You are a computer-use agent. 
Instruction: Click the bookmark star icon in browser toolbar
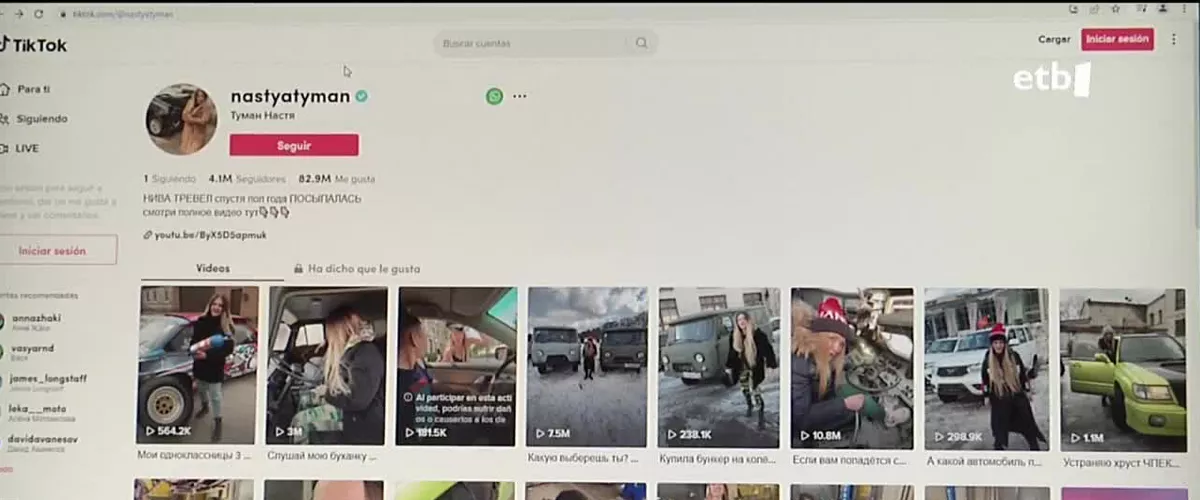tap(1115, 9)
